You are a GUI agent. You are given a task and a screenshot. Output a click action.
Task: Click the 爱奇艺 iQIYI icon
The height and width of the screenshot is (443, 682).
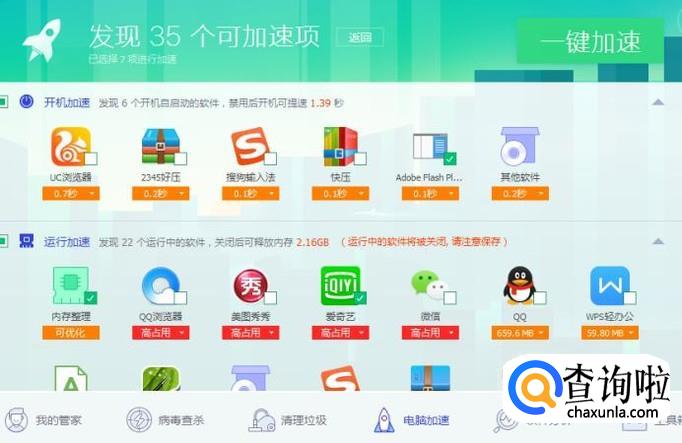tap(341, 286)
